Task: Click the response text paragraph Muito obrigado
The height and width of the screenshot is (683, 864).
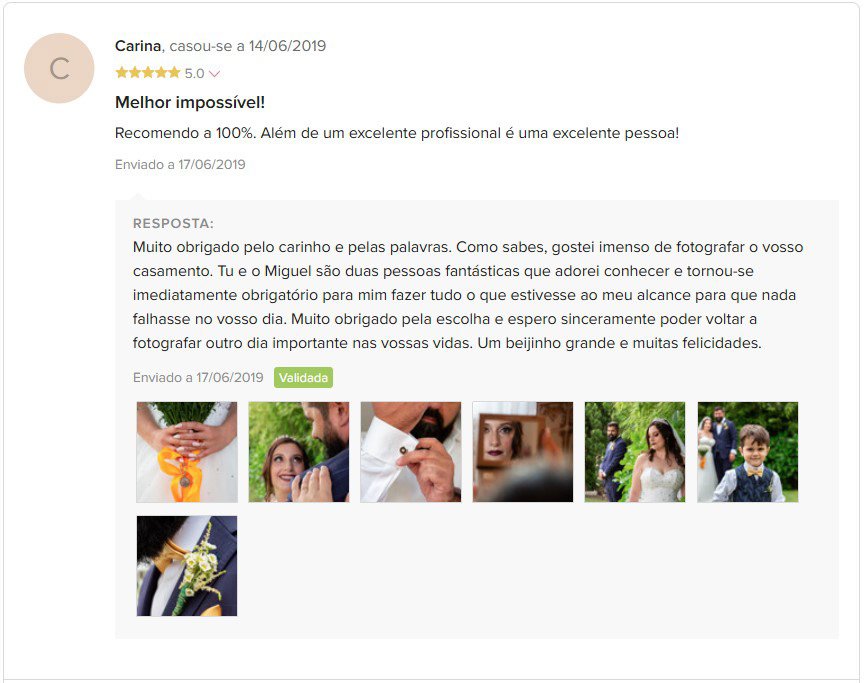Action: click(x=468, y=295)
